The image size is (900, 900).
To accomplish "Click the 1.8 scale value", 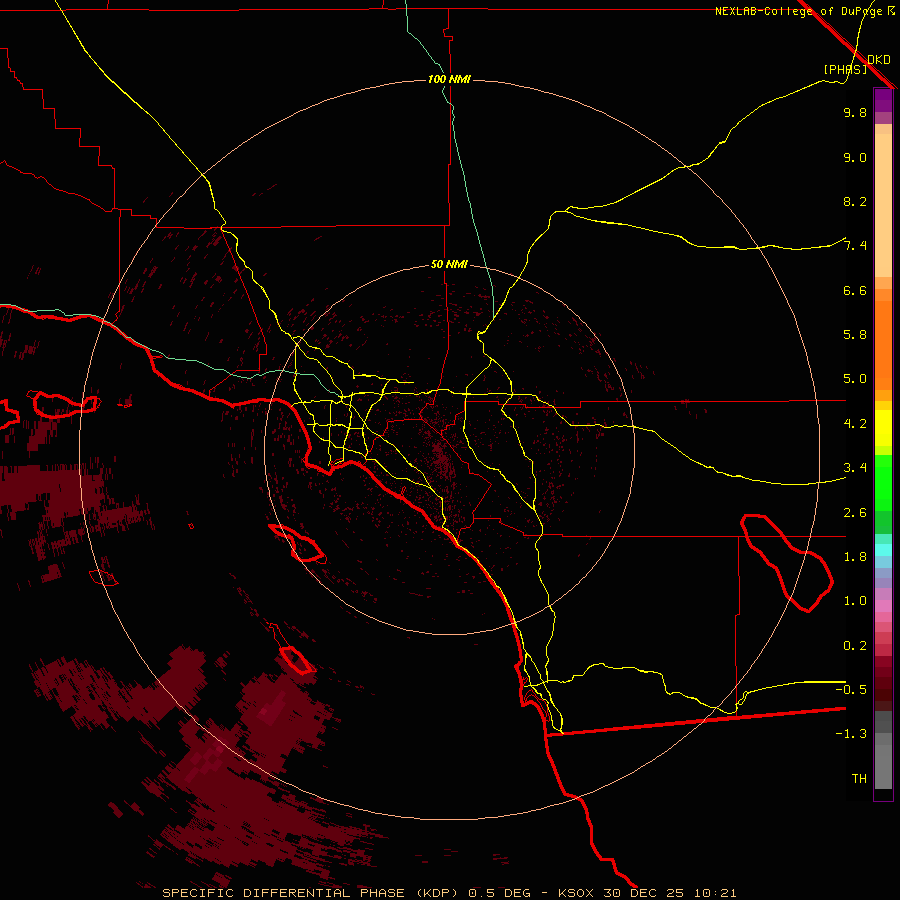I will point(855,557).
